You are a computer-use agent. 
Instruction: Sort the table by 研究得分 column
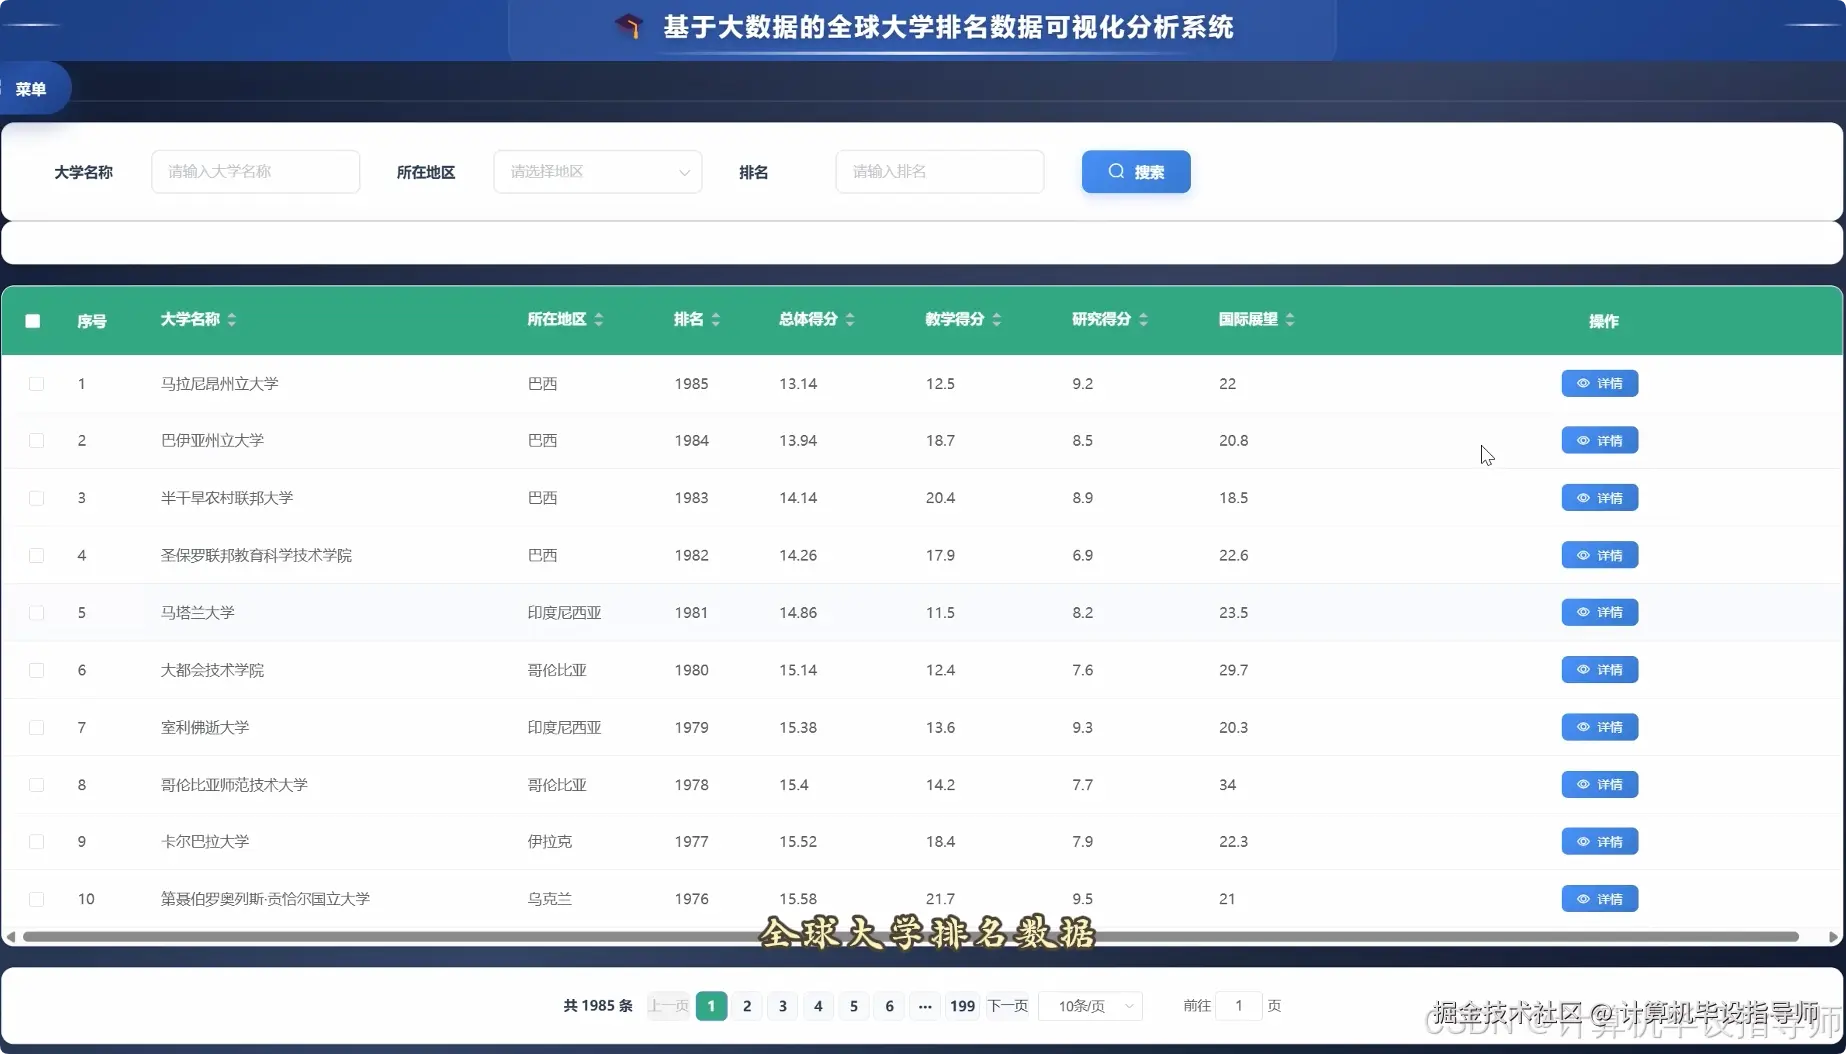tap(1144, 319)
